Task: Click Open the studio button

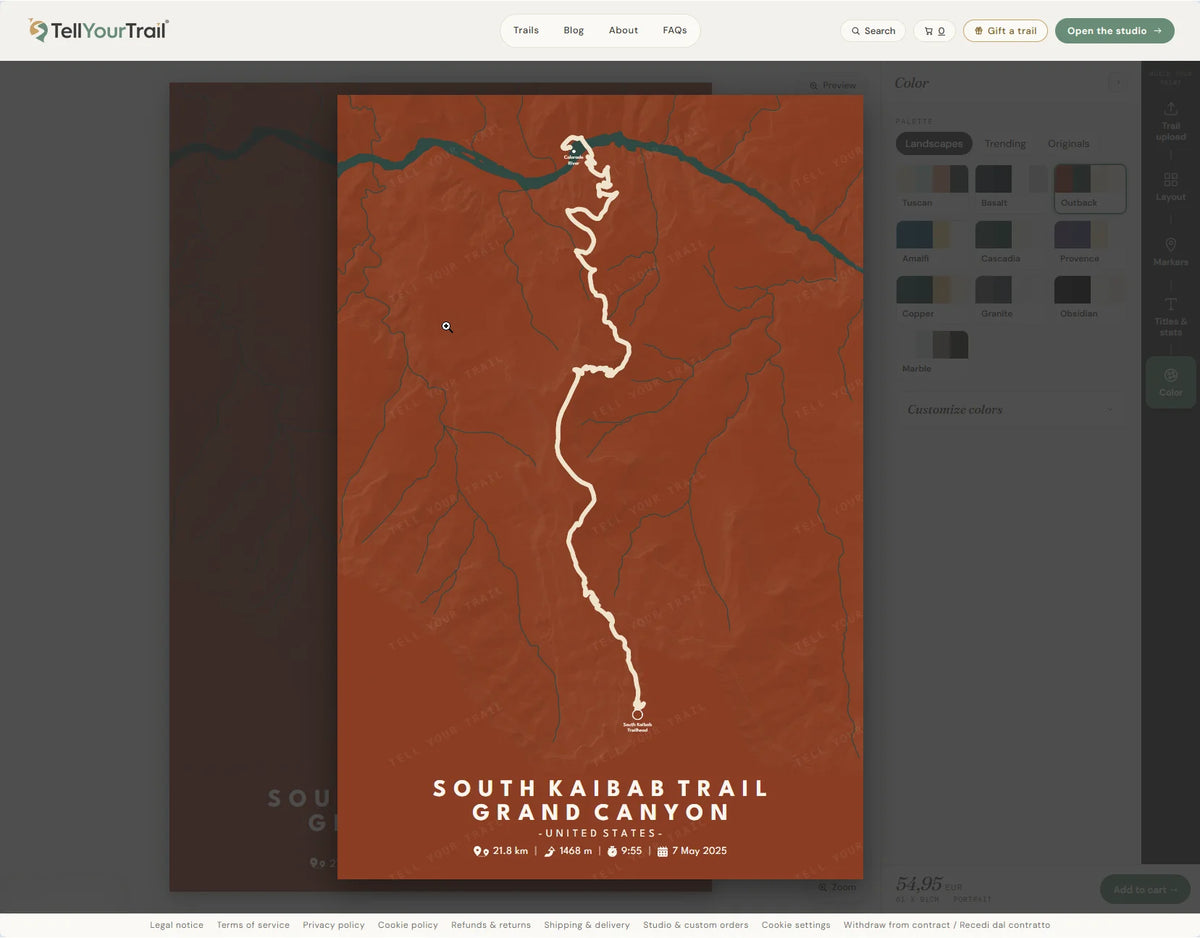Action: [1114, 31]
